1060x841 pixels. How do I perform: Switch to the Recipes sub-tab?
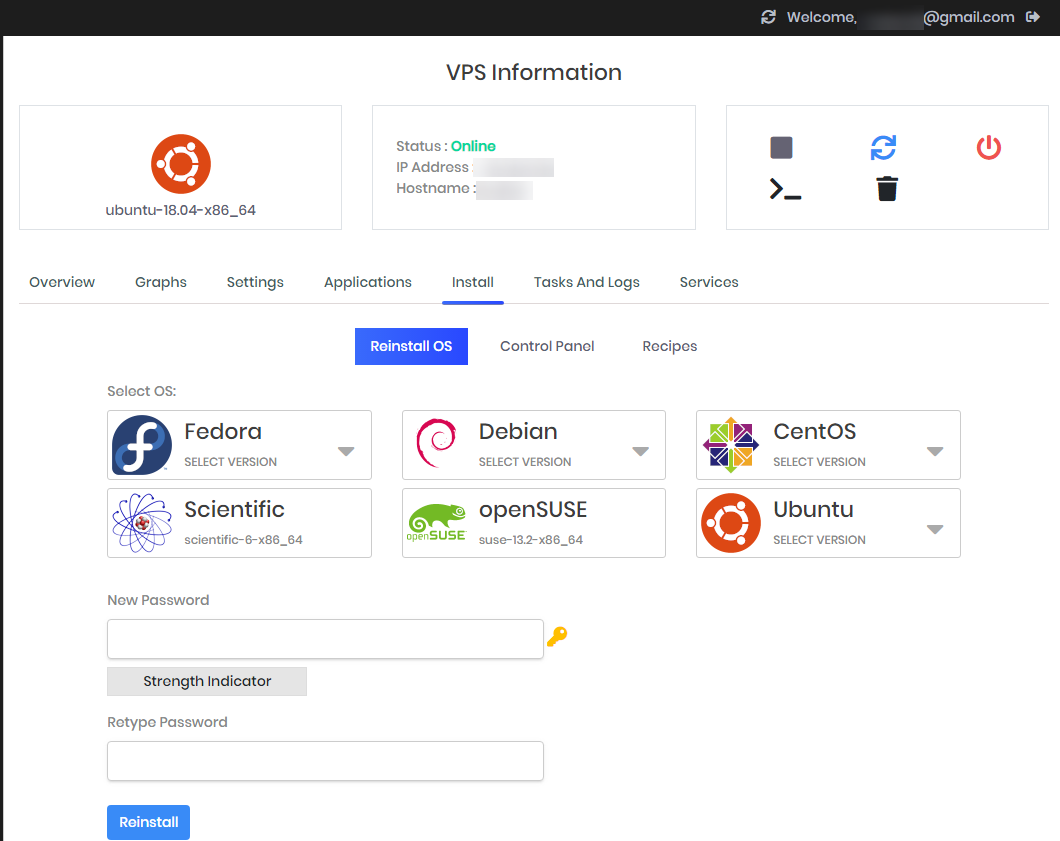click(x=669, y=346)
